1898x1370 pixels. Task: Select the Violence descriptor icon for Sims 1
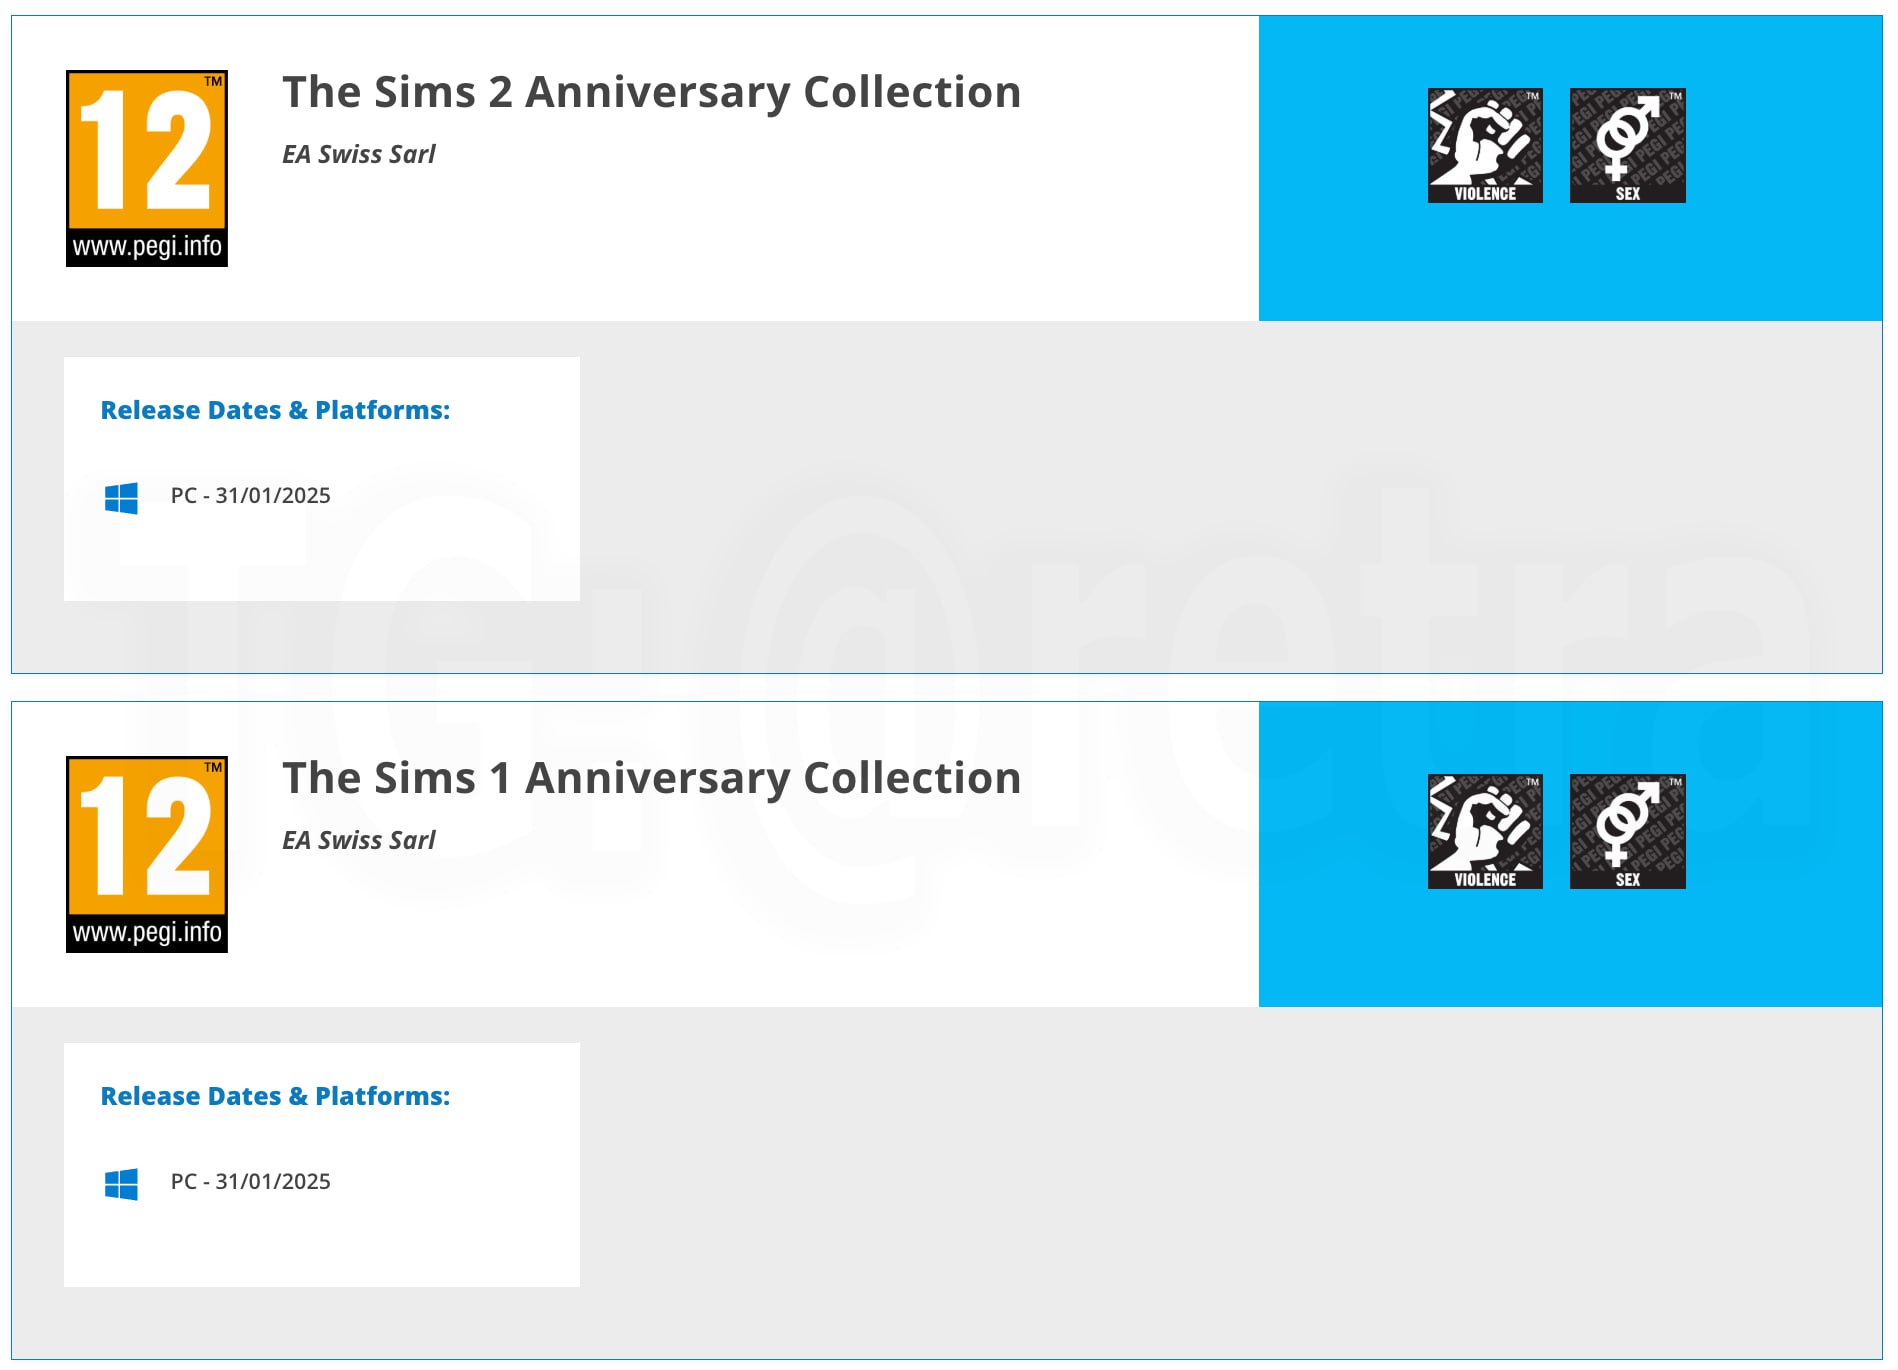tap(1485, 831)
